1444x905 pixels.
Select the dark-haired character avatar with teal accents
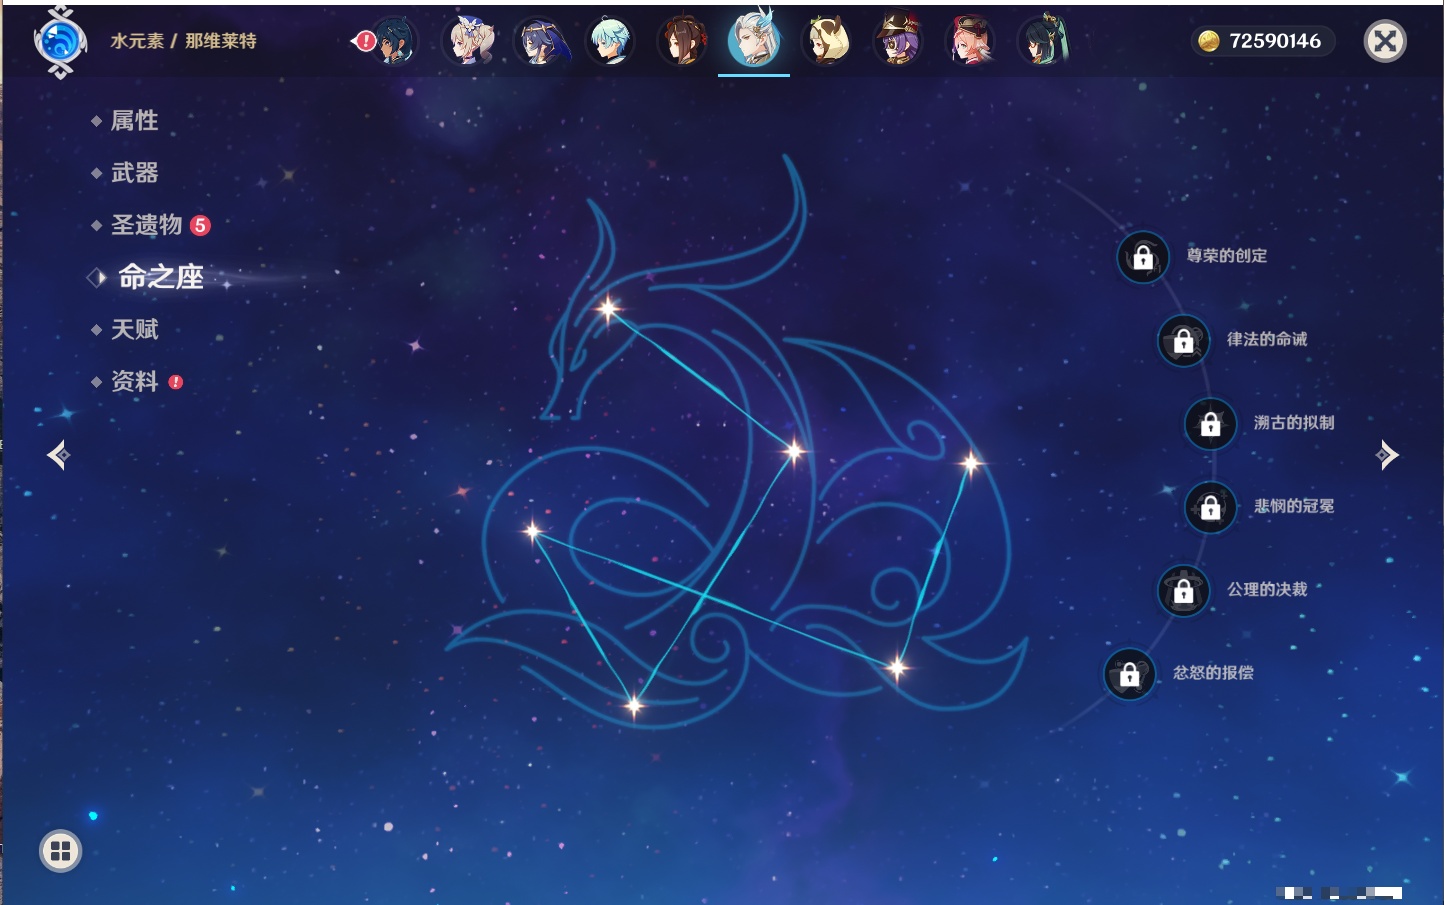click(x=1042, y=41)
